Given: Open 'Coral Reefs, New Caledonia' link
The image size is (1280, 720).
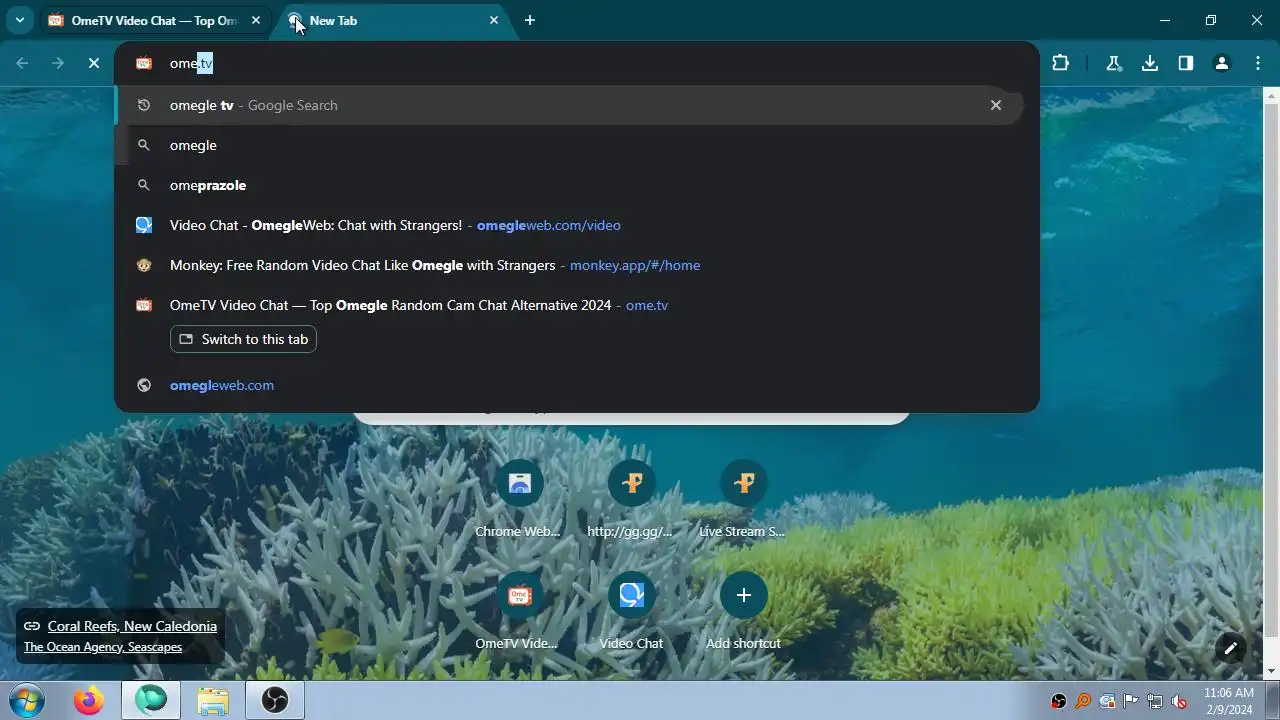Looking at the screenshot, I should 132,626.
